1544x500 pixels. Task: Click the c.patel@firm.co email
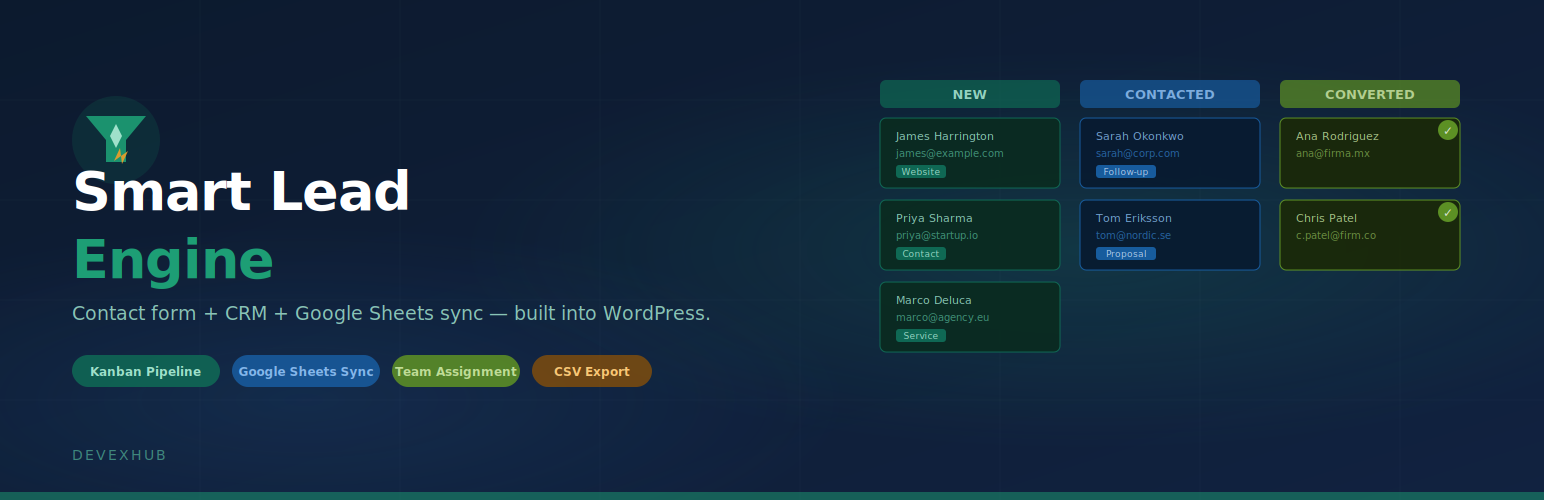[1336, 235]
